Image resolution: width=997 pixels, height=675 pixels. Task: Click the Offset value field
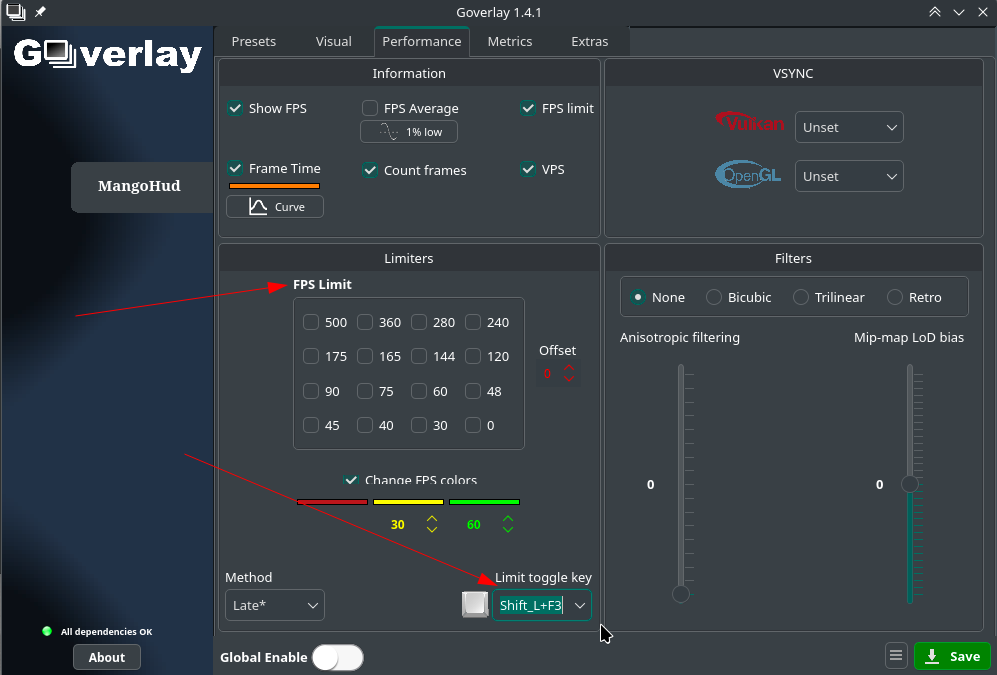[x=547, y=374]
